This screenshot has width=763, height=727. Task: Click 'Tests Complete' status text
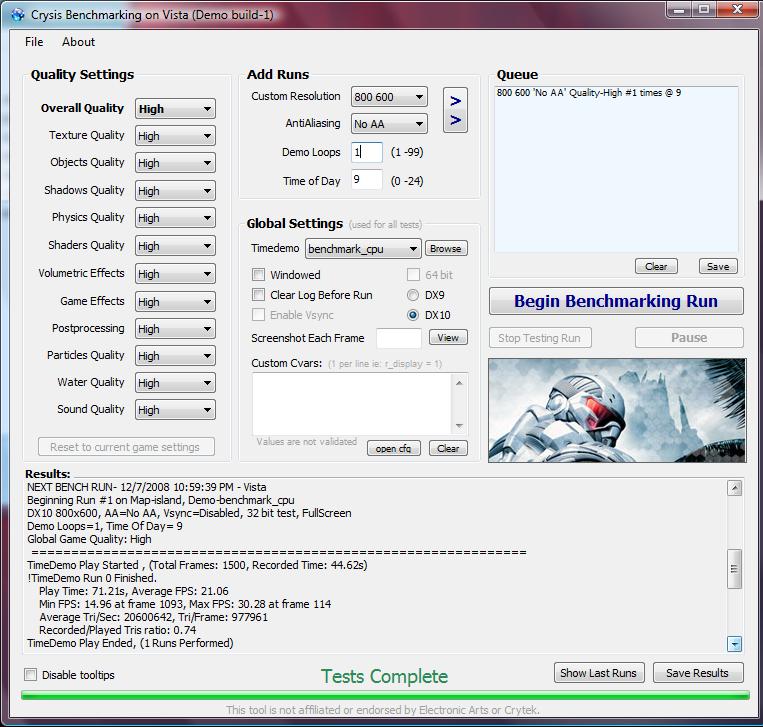tap(384, 676)
